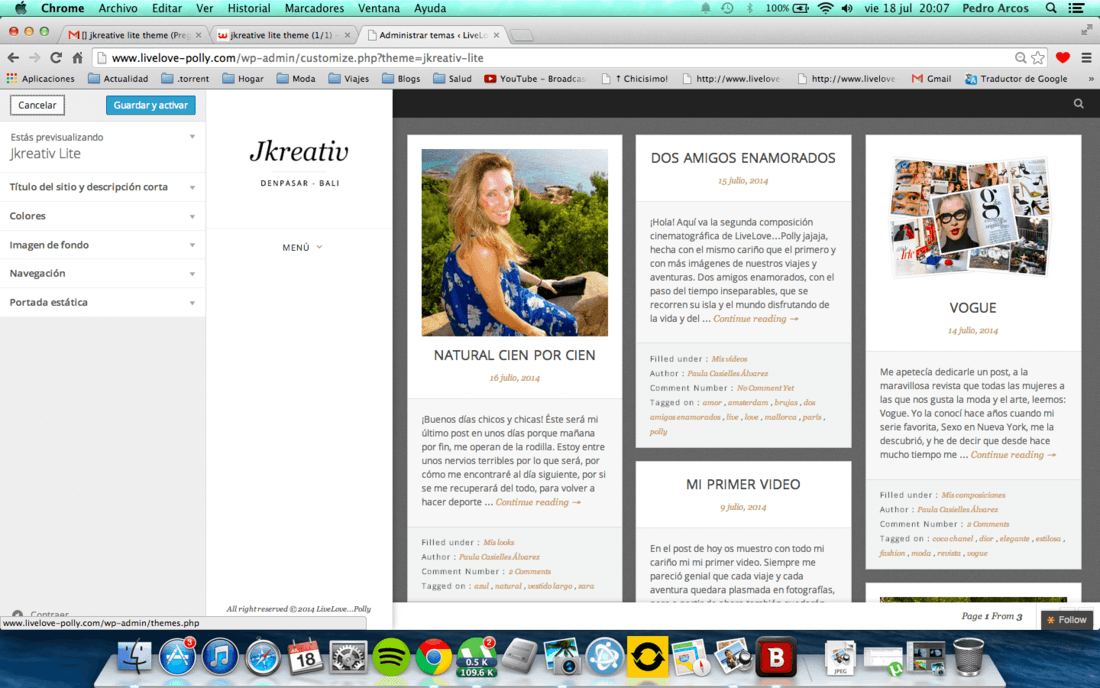Go to the browser home icon
This screenshot has height=688, width=1100.
(x=77, y=58)
